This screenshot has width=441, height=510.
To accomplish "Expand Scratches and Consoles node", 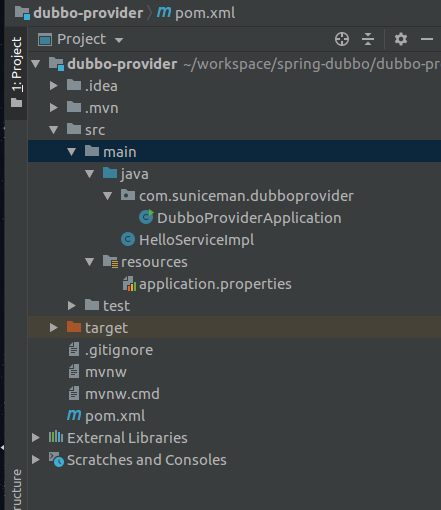I will coord(35,460).
